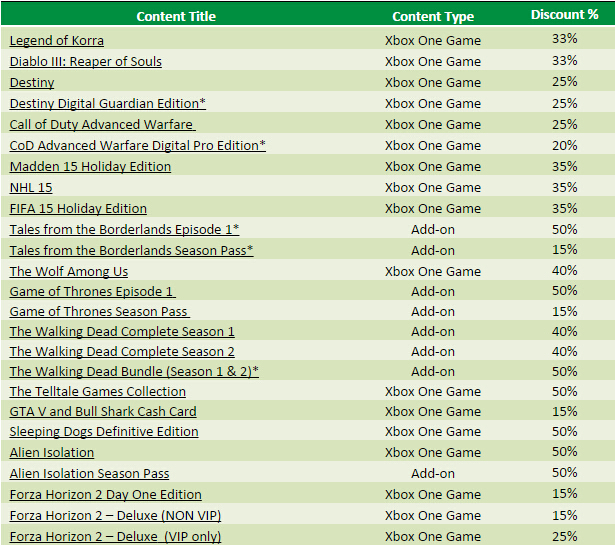
Task: Open Destiny Digital Guardian Edition link
Action: coord(108,104)
